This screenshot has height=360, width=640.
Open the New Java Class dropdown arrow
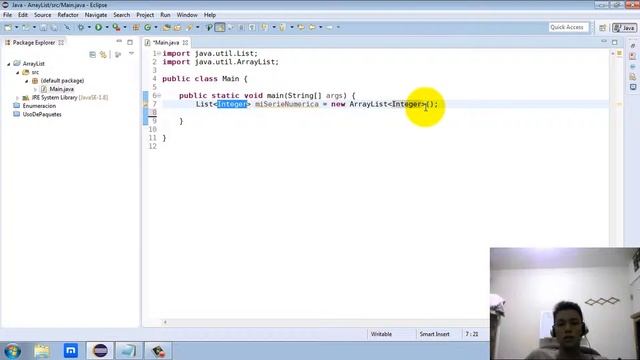tap(156, 27)
